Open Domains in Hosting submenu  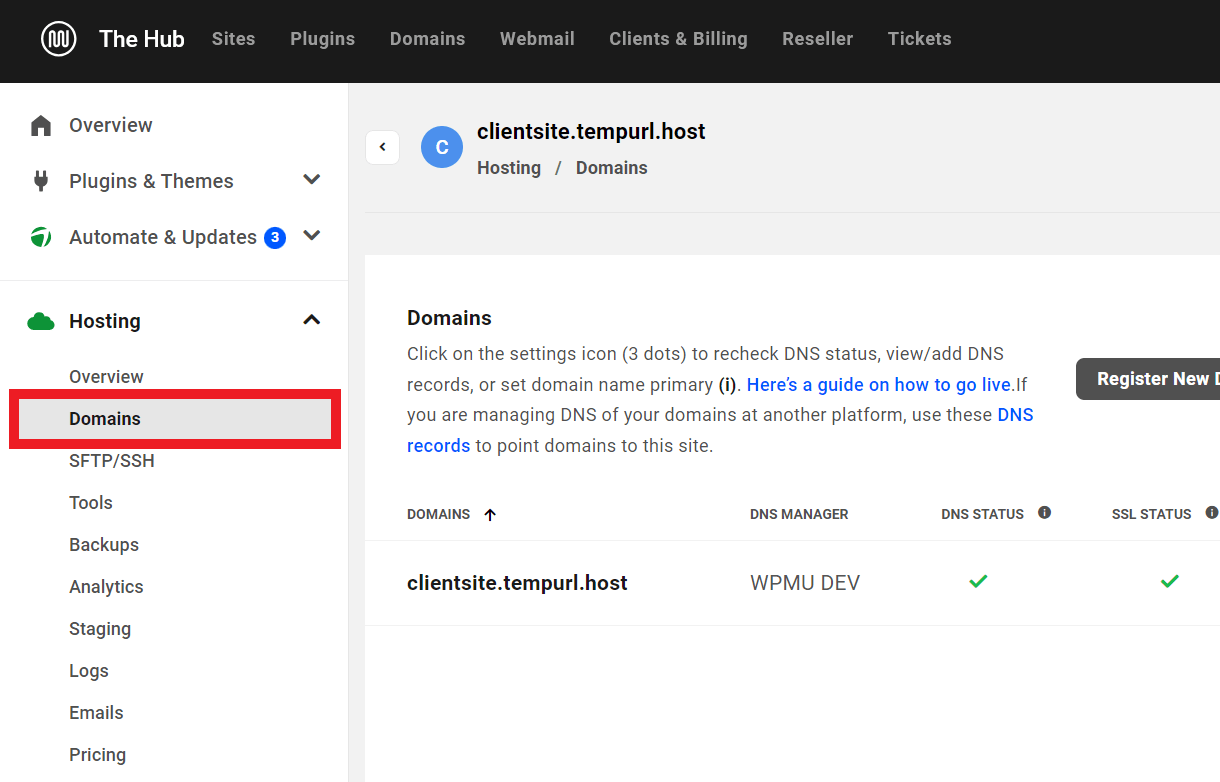click(x=175, y=419)
